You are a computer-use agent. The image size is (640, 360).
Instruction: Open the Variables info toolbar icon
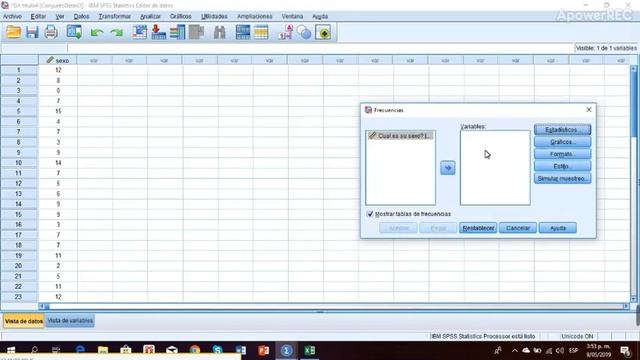click(178, 32)
